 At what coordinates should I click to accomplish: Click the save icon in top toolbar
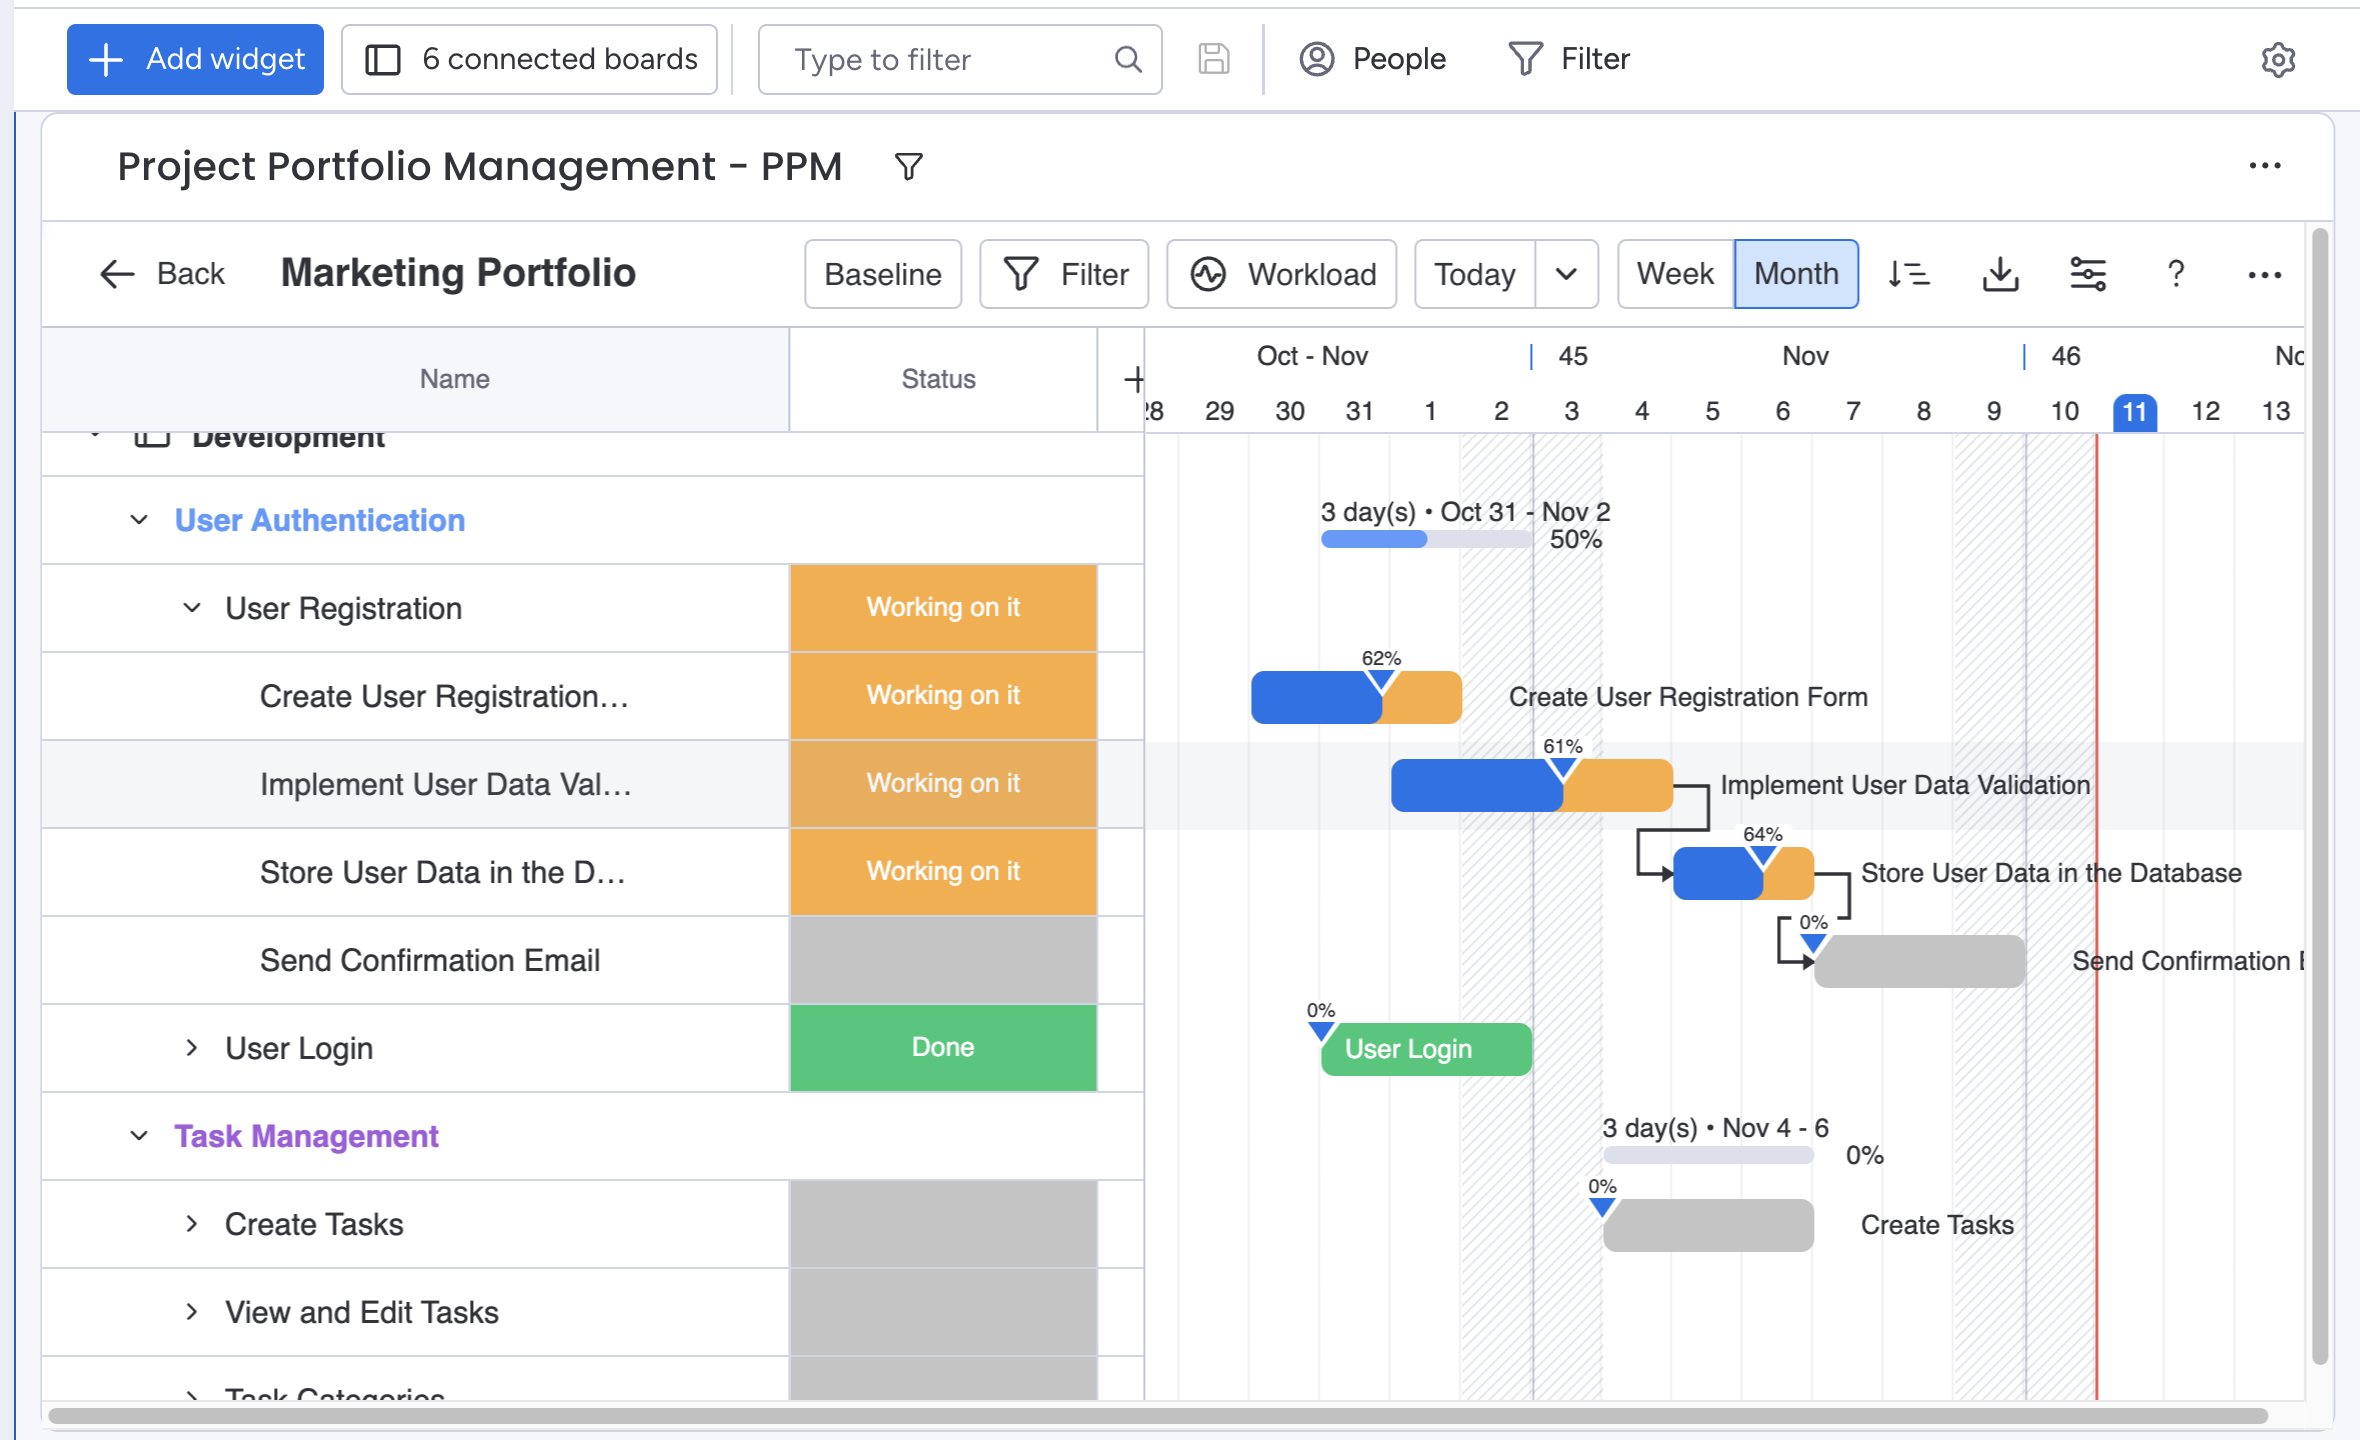click(1214, 57)
